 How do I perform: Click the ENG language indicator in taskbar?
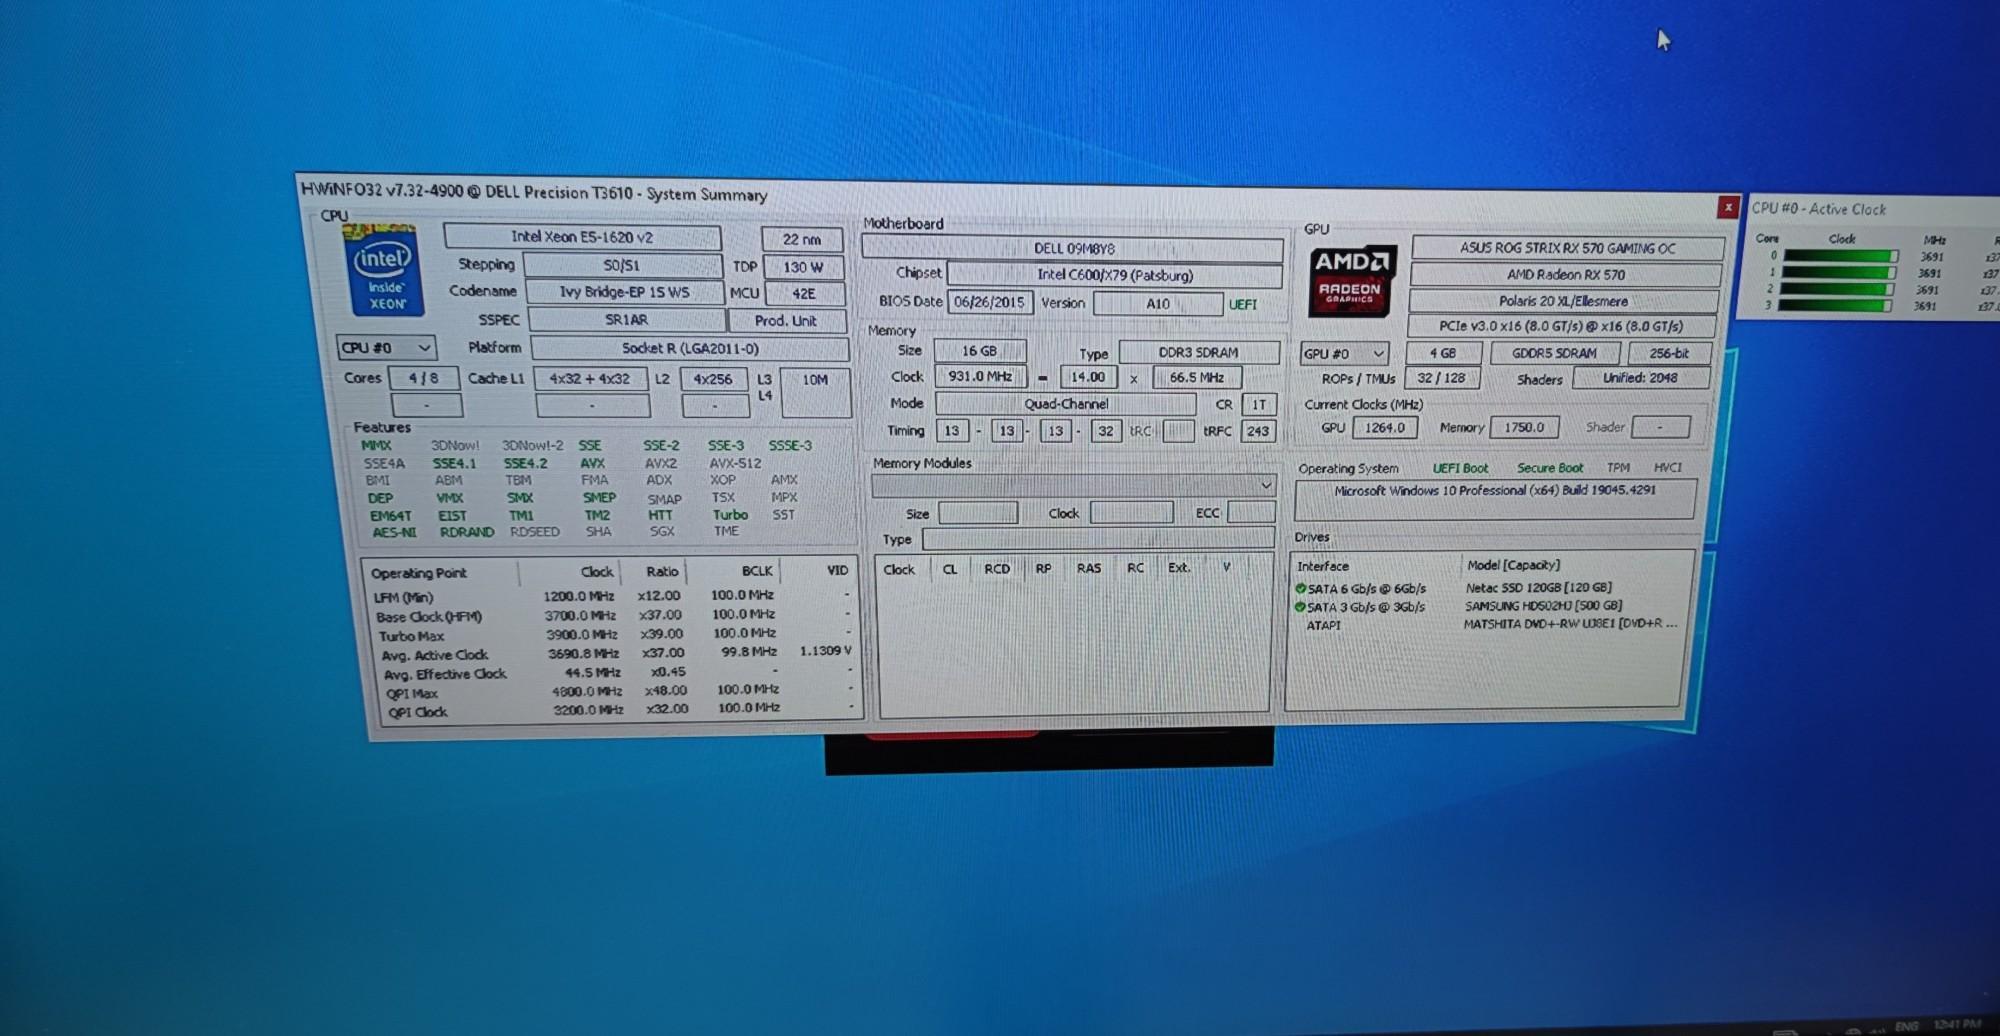click(x=1906, y=1027)
